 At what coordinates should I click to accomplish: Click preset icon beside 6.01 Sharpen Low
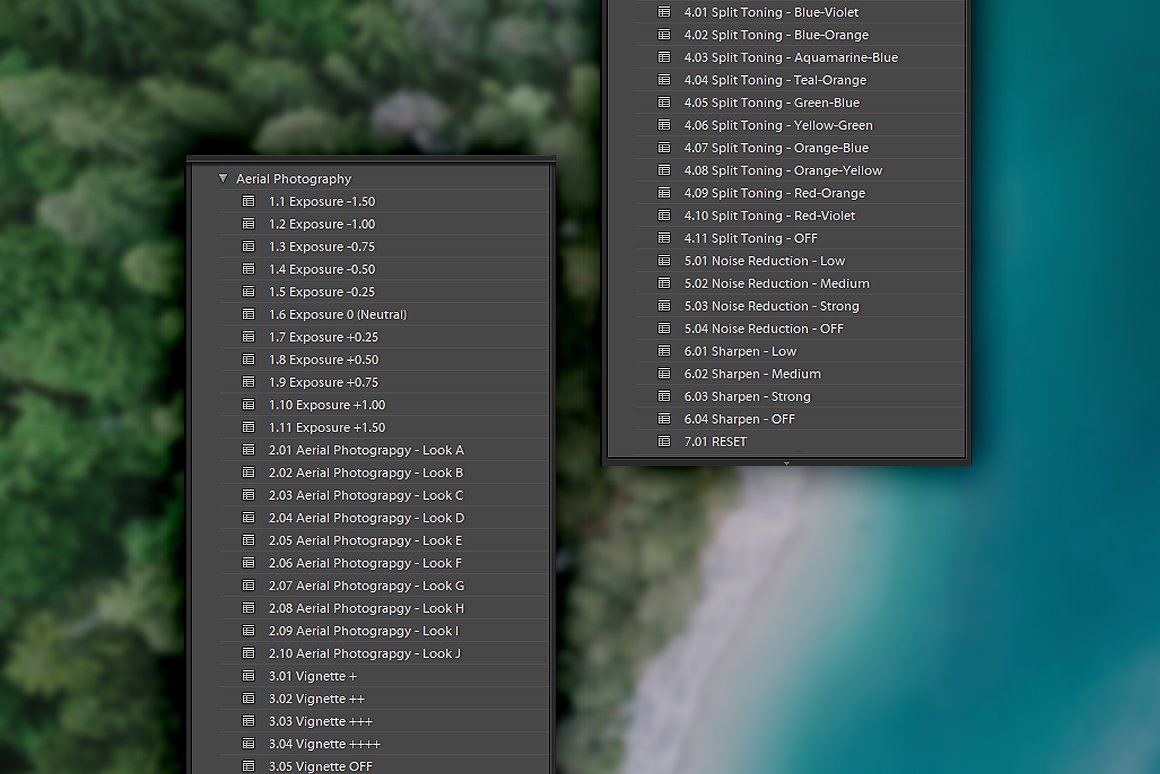tap(664, 351)
